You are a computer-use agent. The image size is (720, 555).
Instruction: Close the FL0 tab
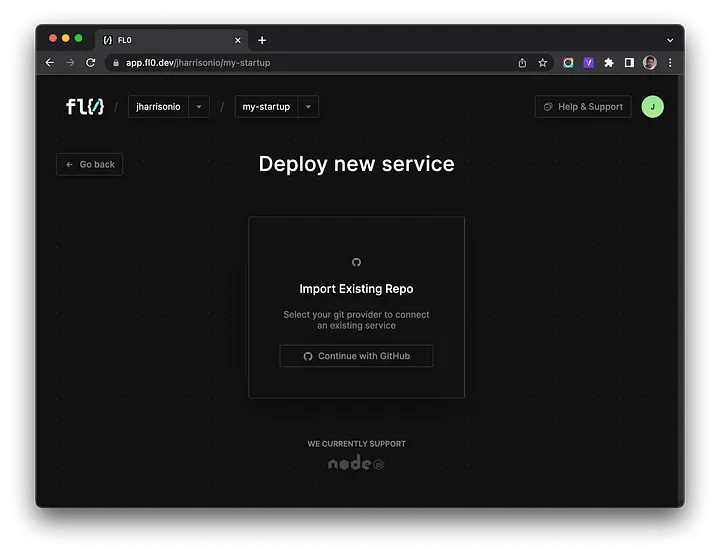coord(238,40)
